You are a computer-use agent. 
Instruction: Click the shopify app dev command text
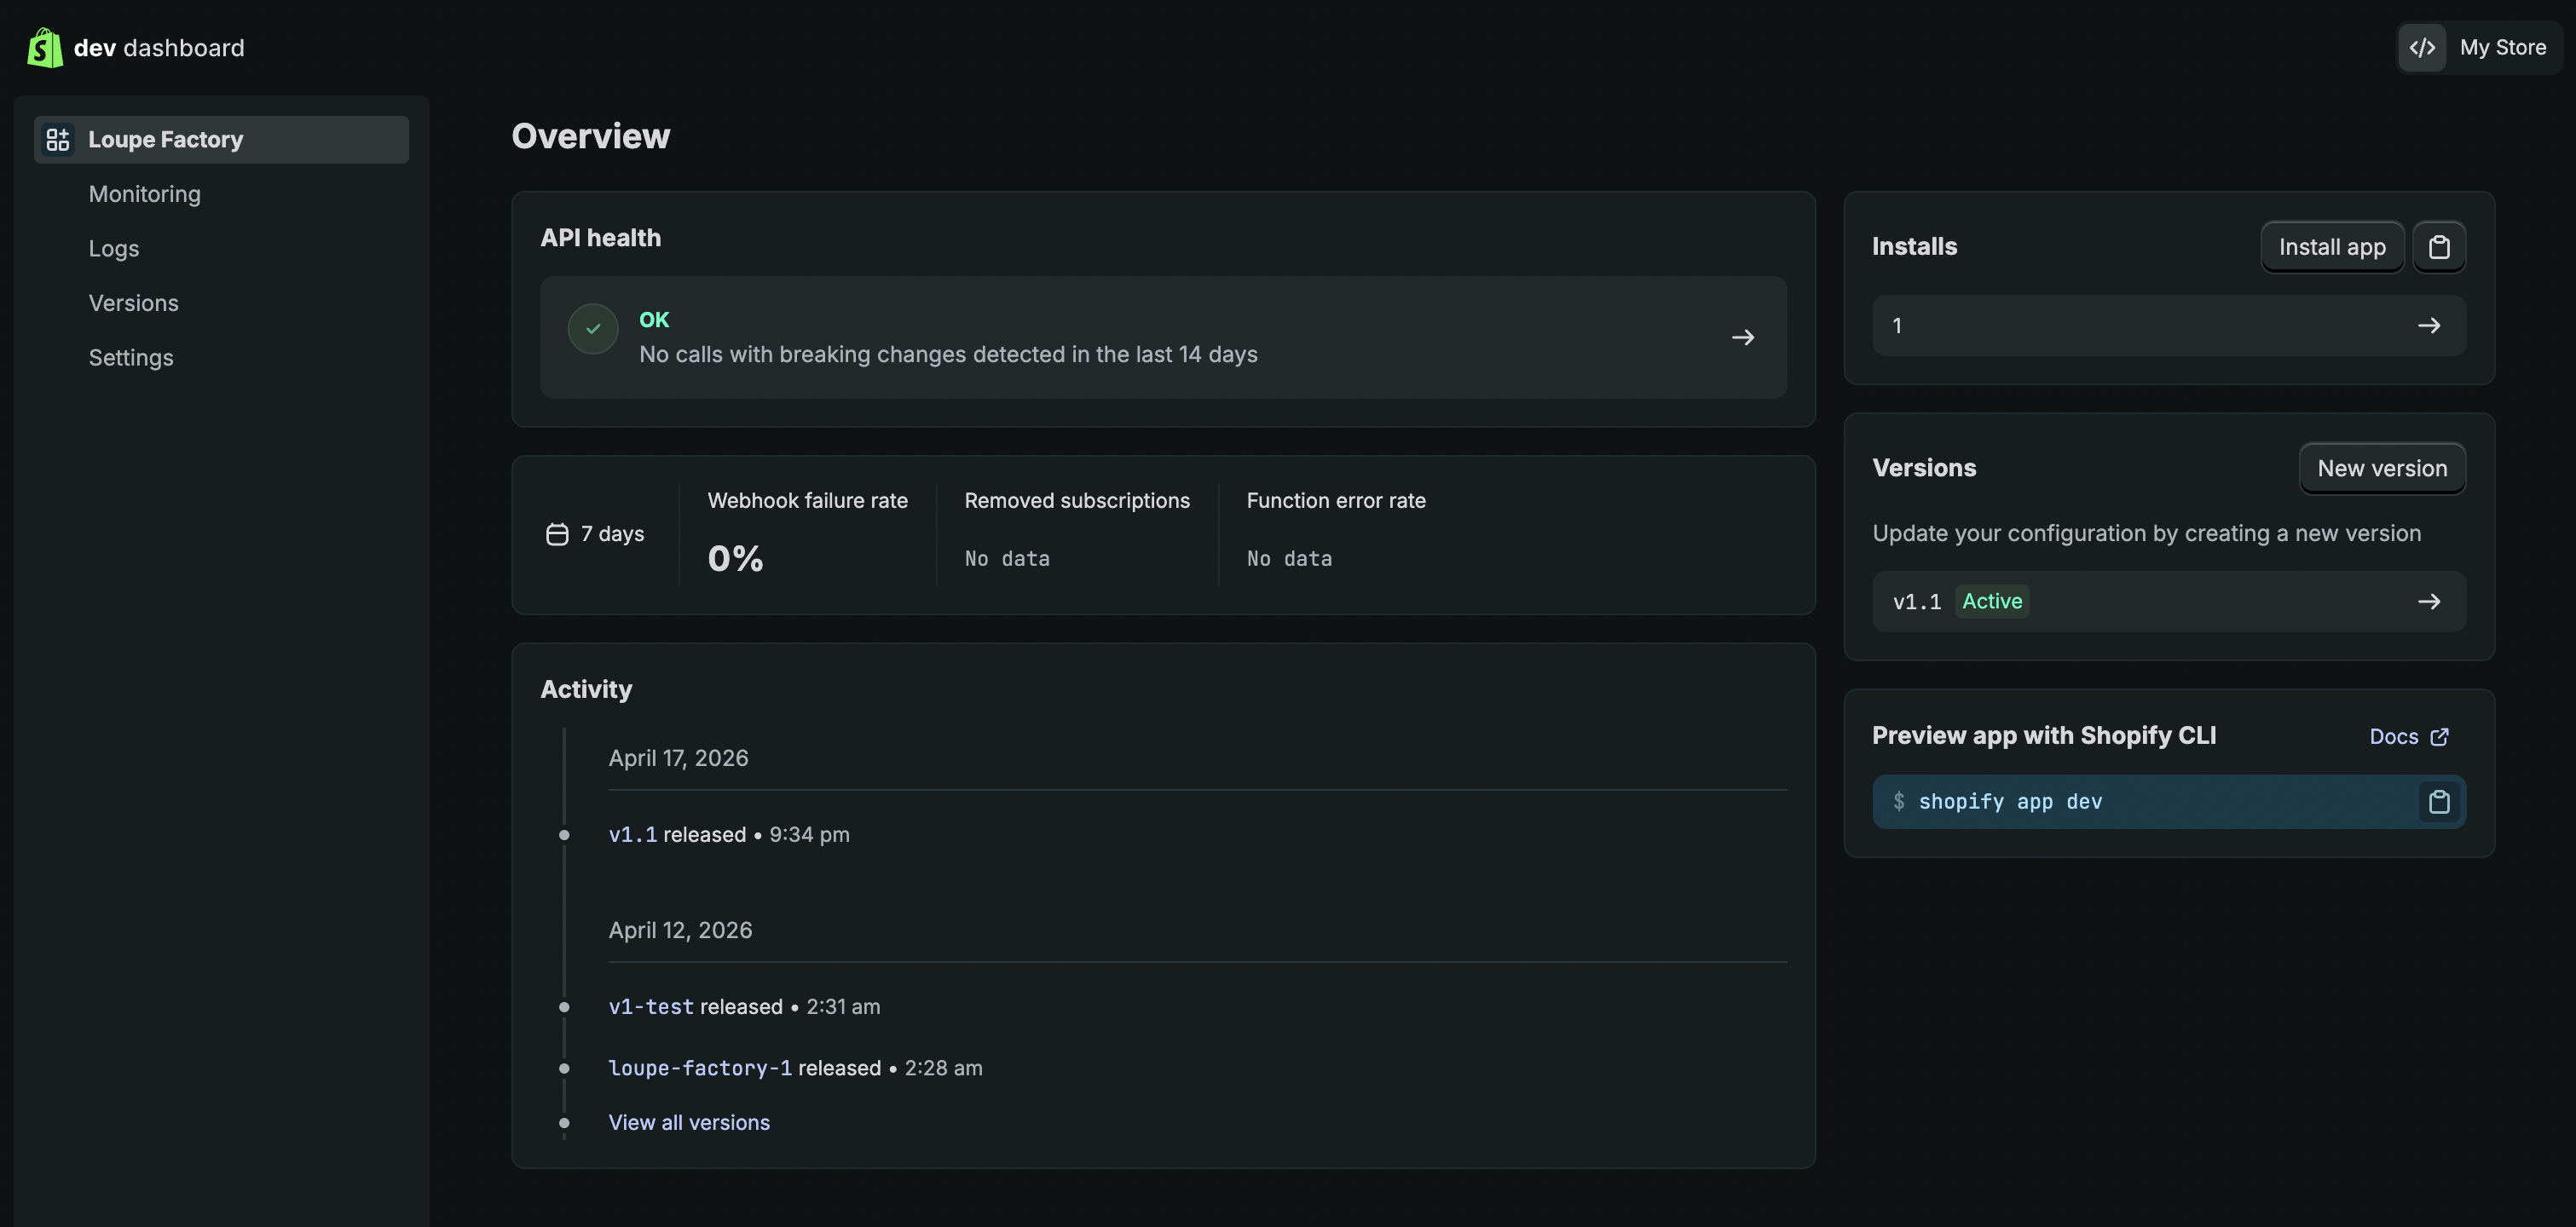[x=2010, y=802]
